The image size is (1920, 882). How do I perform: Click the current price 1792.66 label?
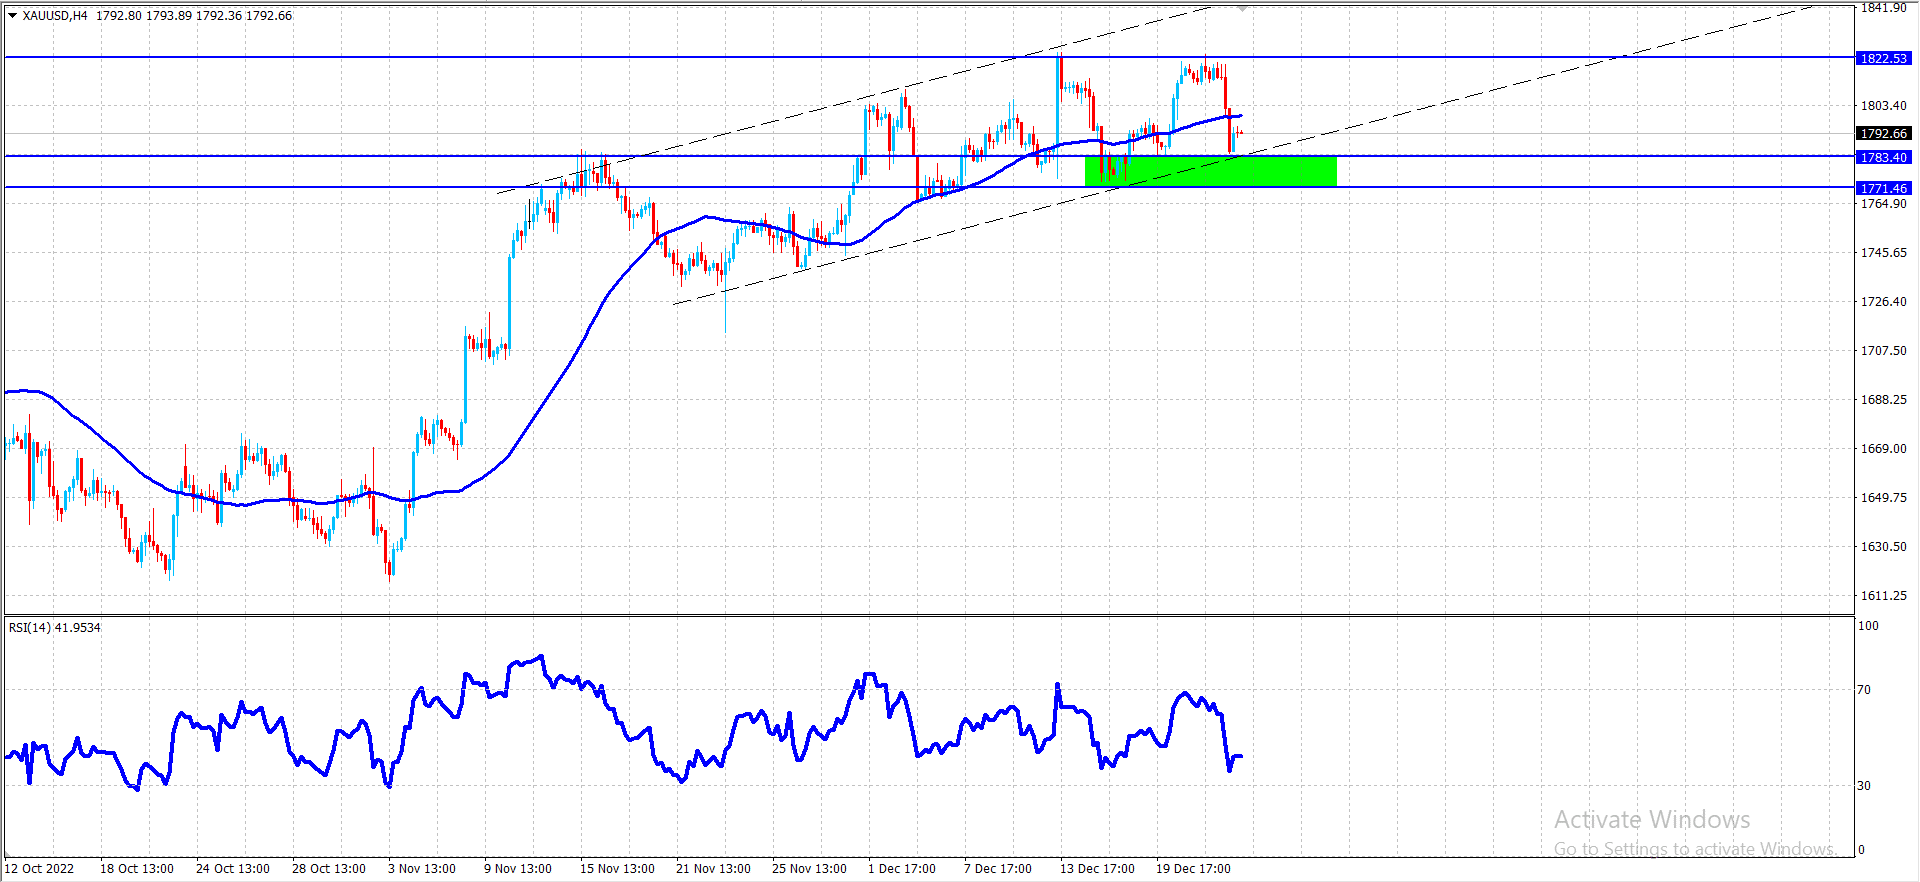pyautogui.click(x=1884, y=133)
